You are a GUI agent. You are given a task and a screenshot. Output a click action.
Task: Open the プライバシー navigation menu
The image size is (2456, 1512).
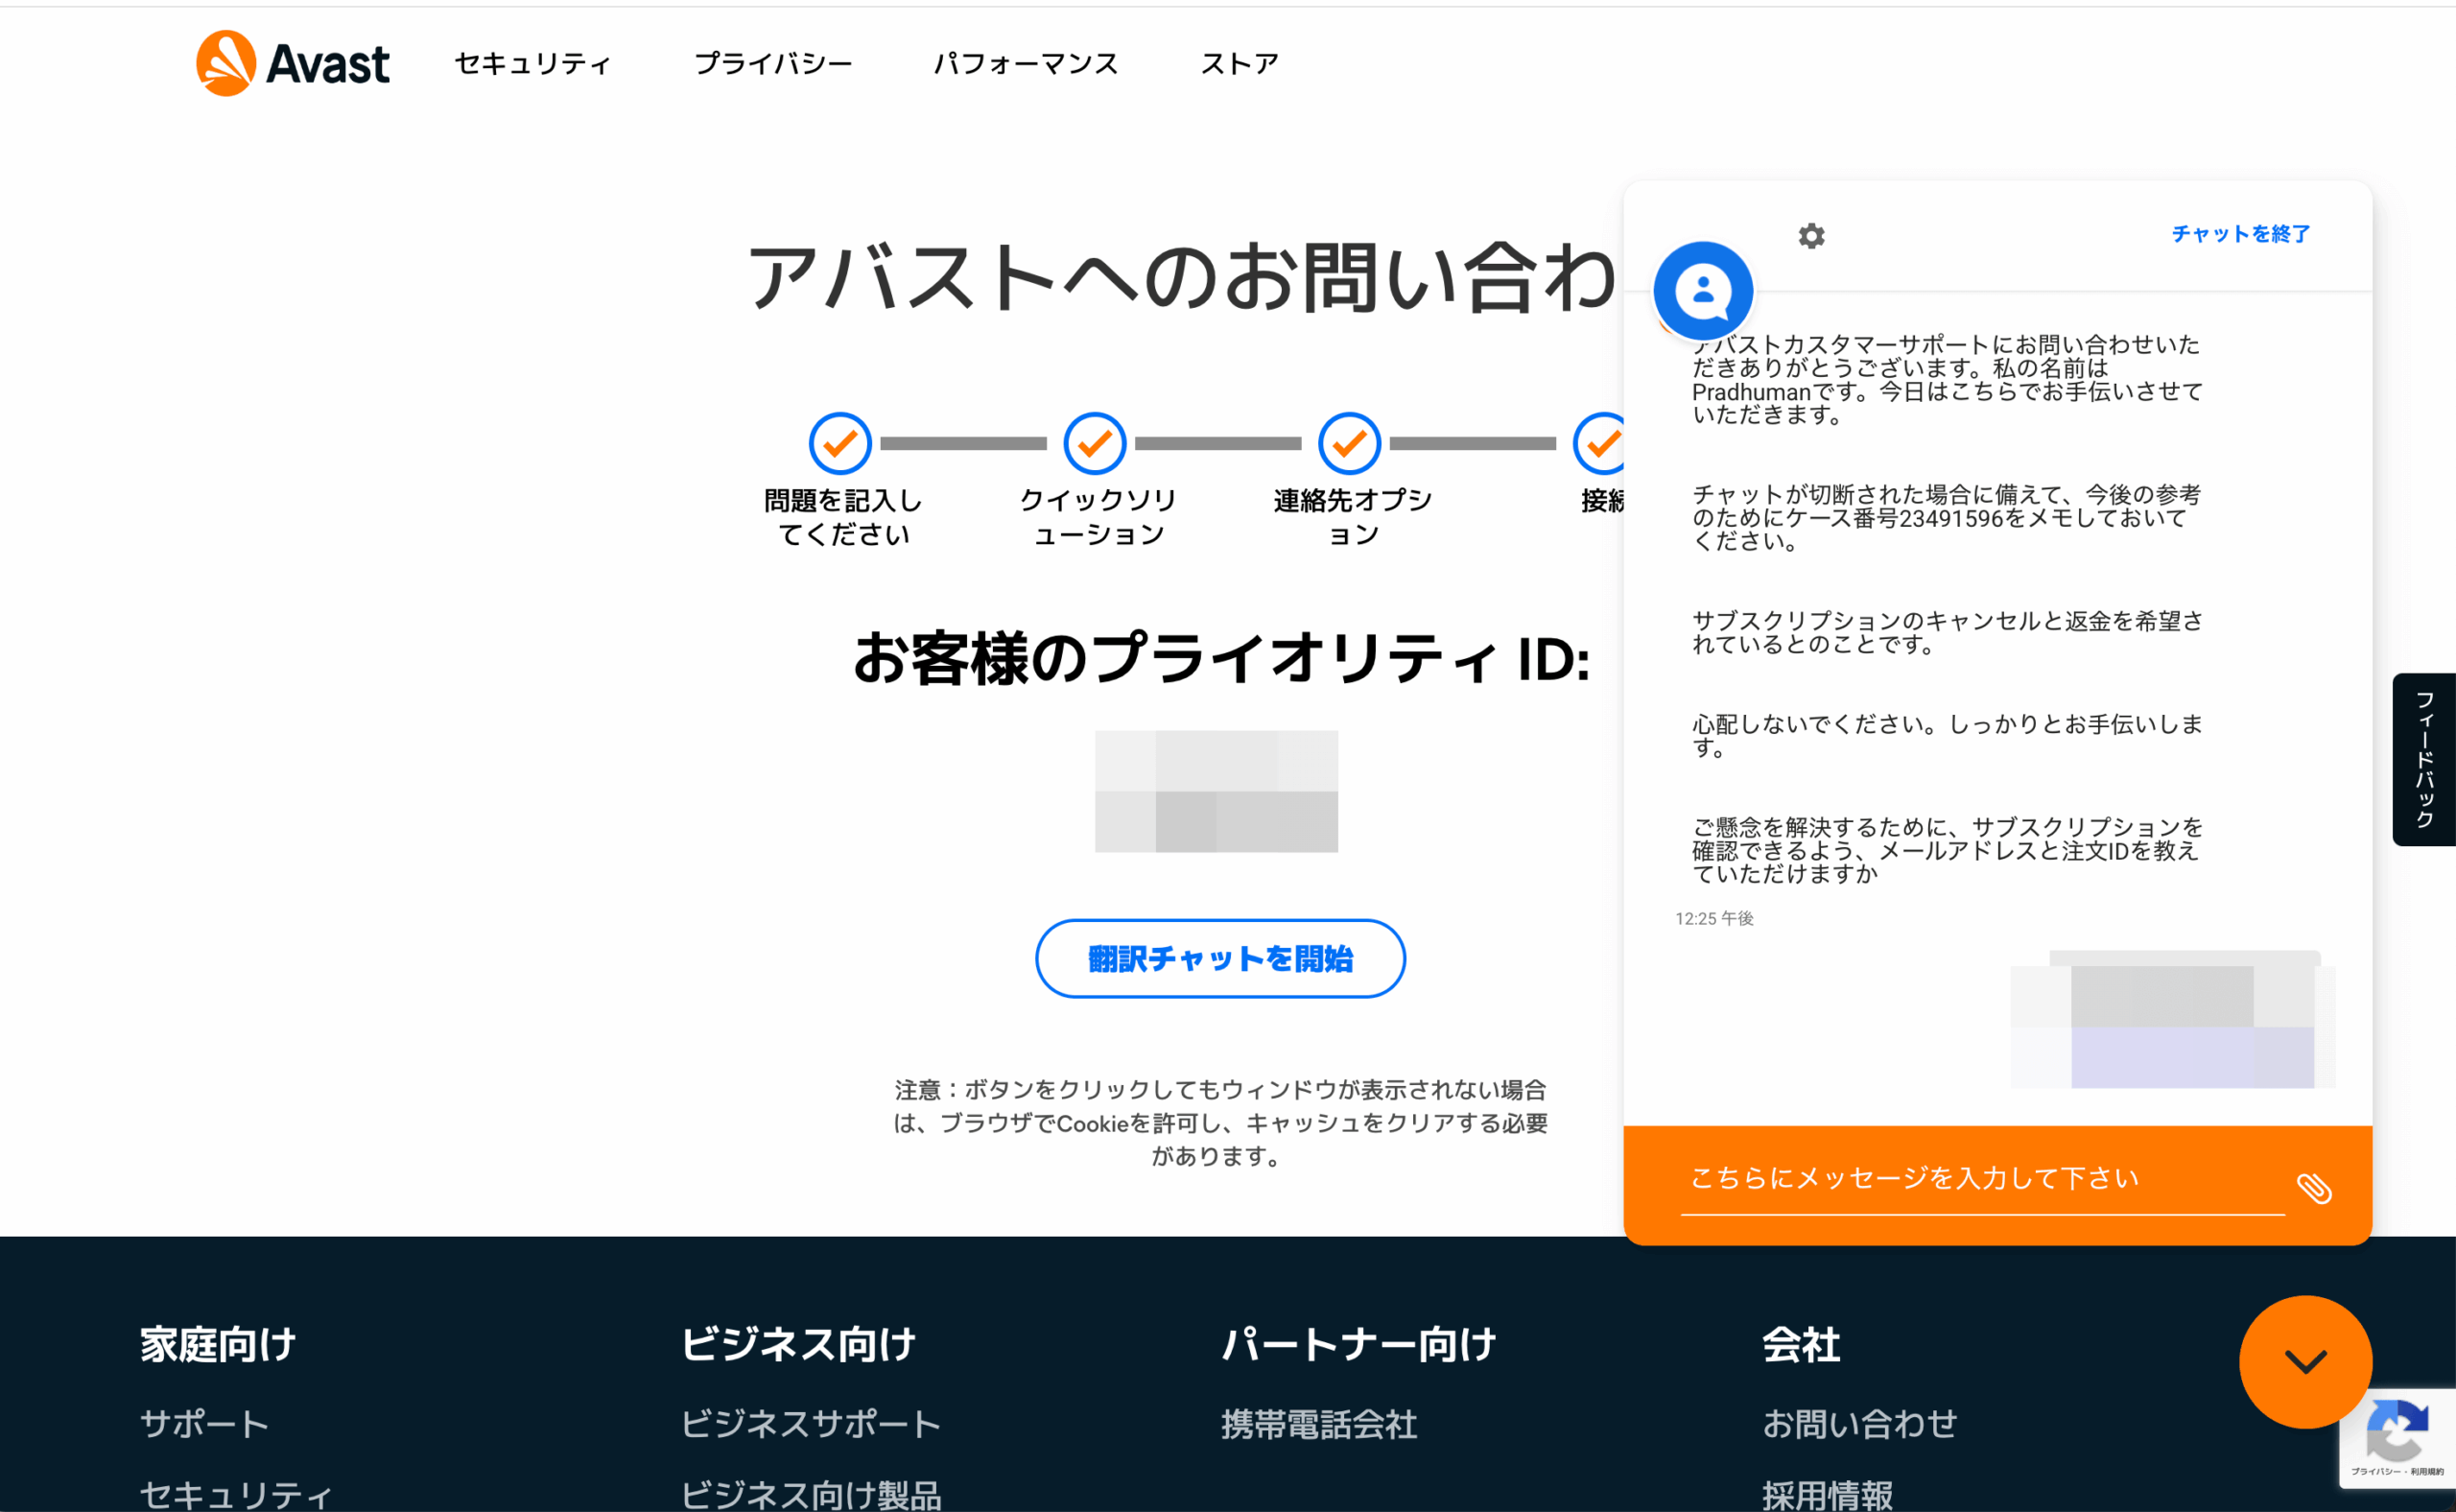click(x=773, y=64)
